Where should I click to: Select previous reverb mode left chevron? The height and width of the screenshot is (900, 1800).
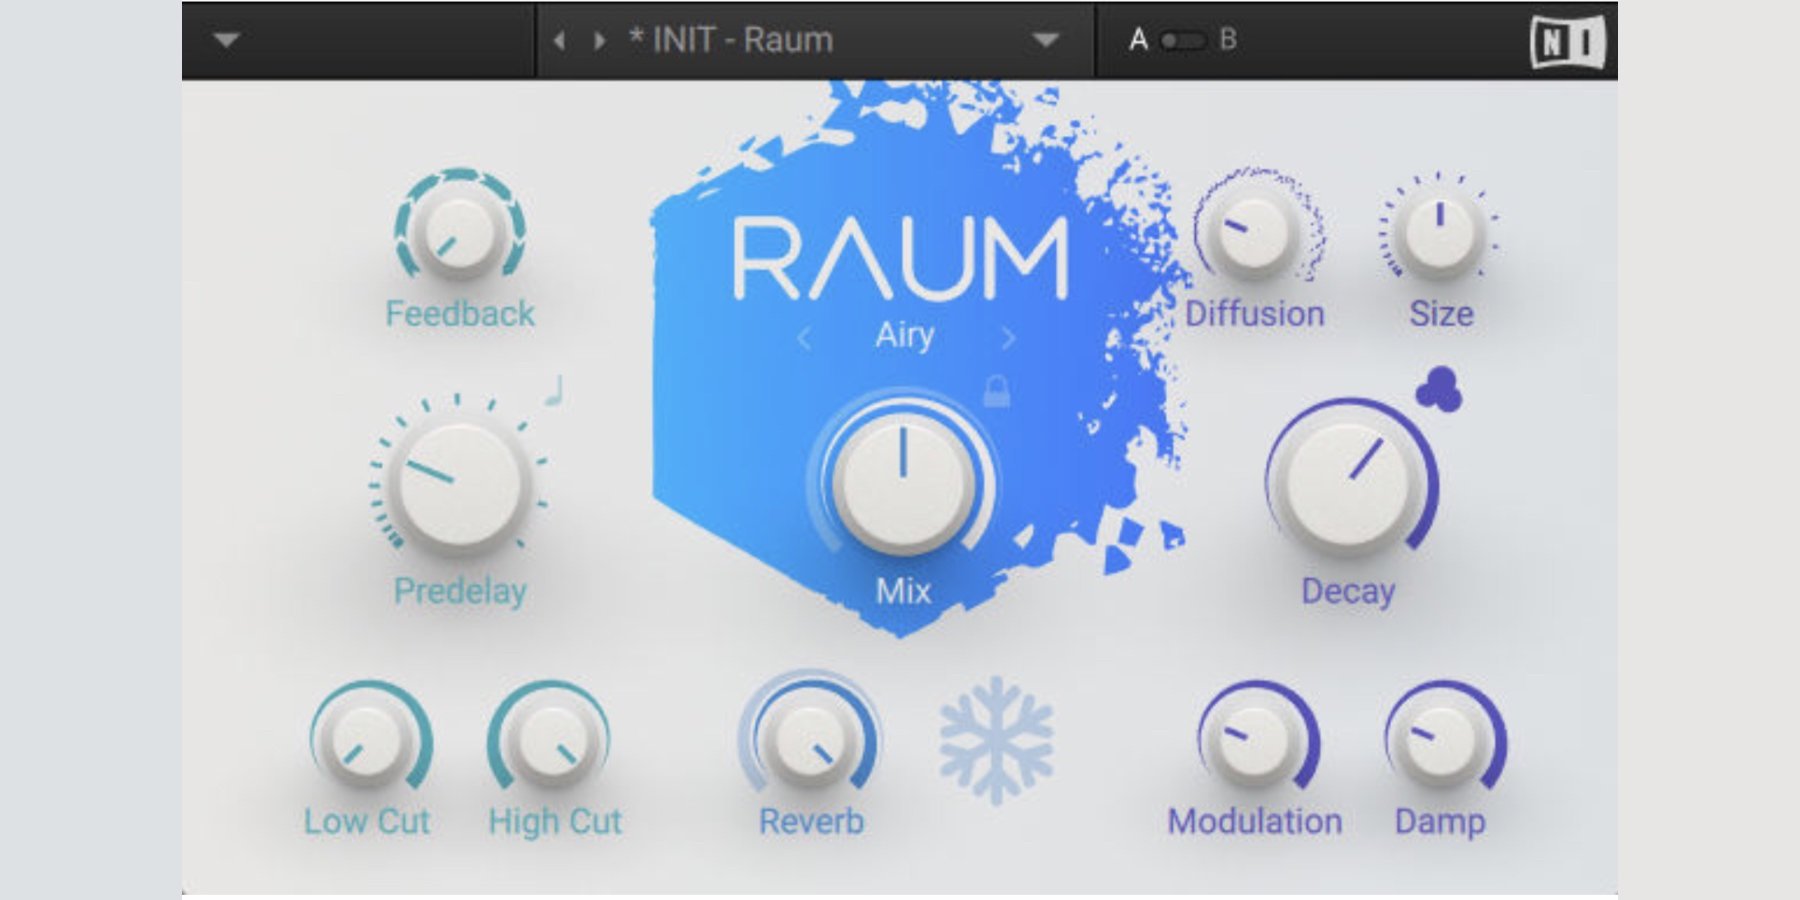click(804, 338)
